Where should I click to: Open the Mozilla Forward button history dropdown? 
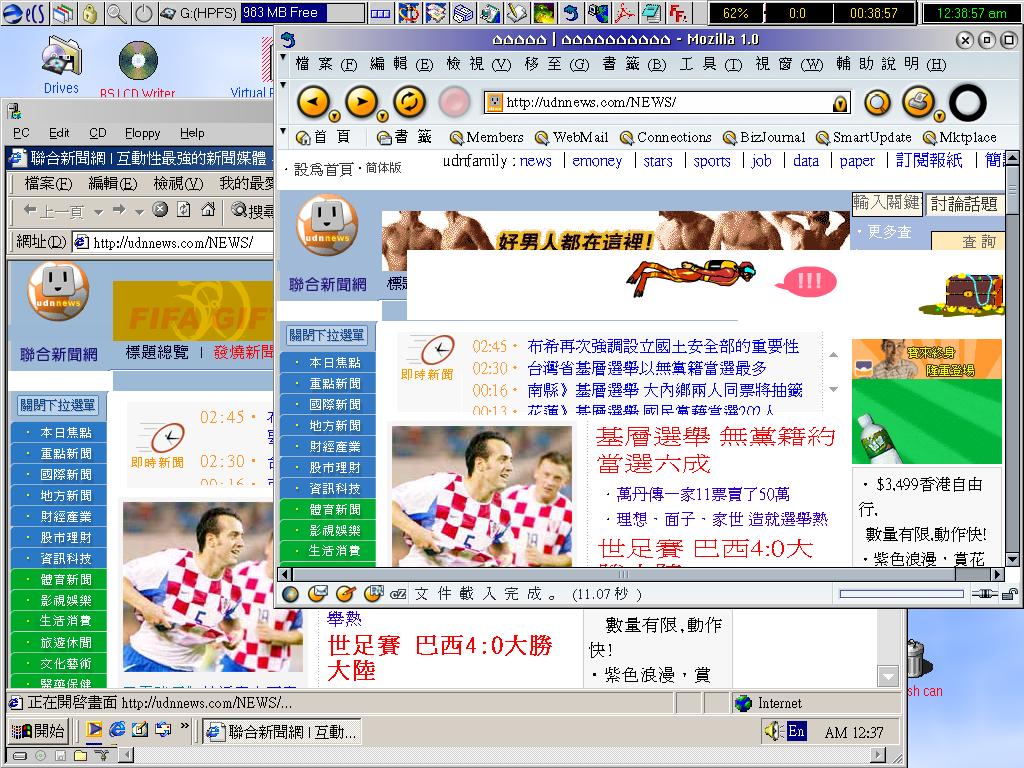tap(383, 116)
